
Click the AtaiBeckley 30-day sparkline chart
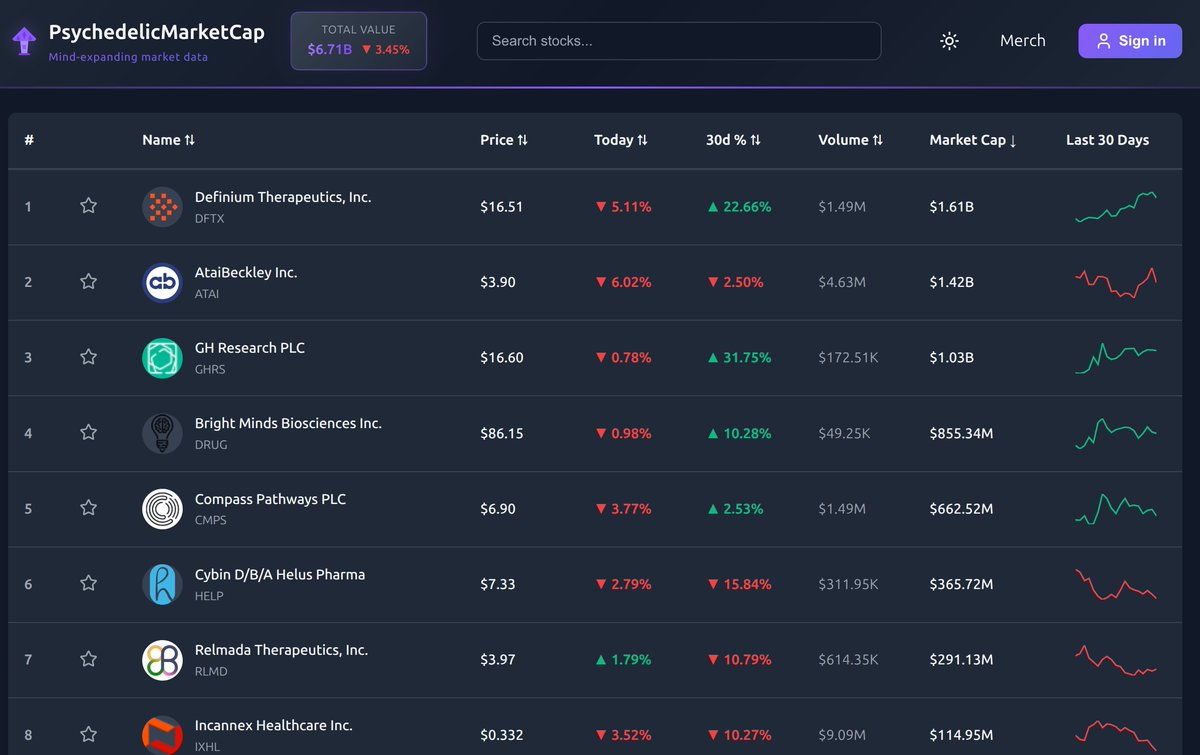click(x=1116, y=282)
